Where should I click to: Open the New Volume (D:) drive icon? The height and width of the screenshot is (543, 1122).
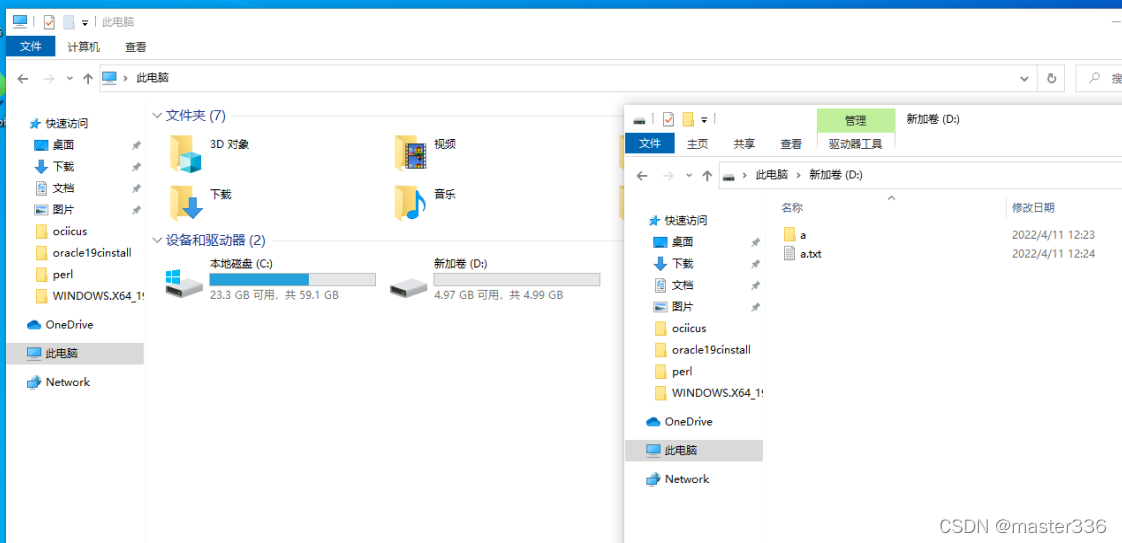coord(409,286)
